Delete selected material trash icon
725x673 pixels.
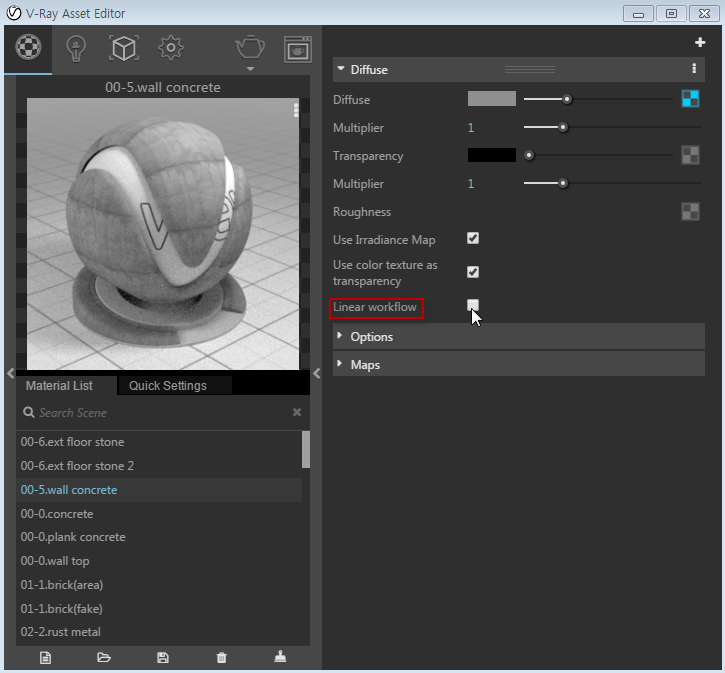(x=221, y=657)
